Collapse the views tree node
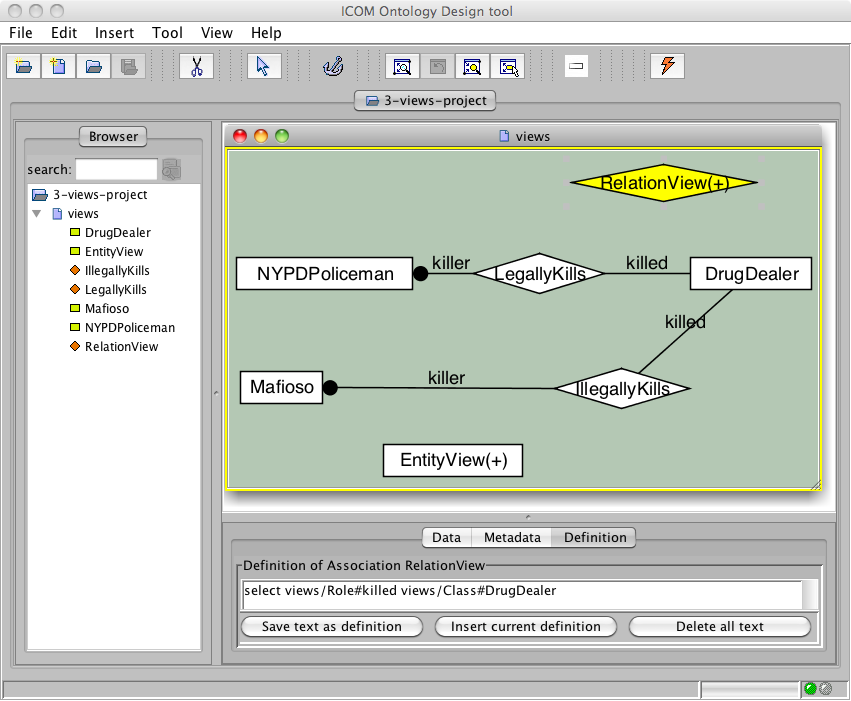The image size is (851, 701). 37,214
